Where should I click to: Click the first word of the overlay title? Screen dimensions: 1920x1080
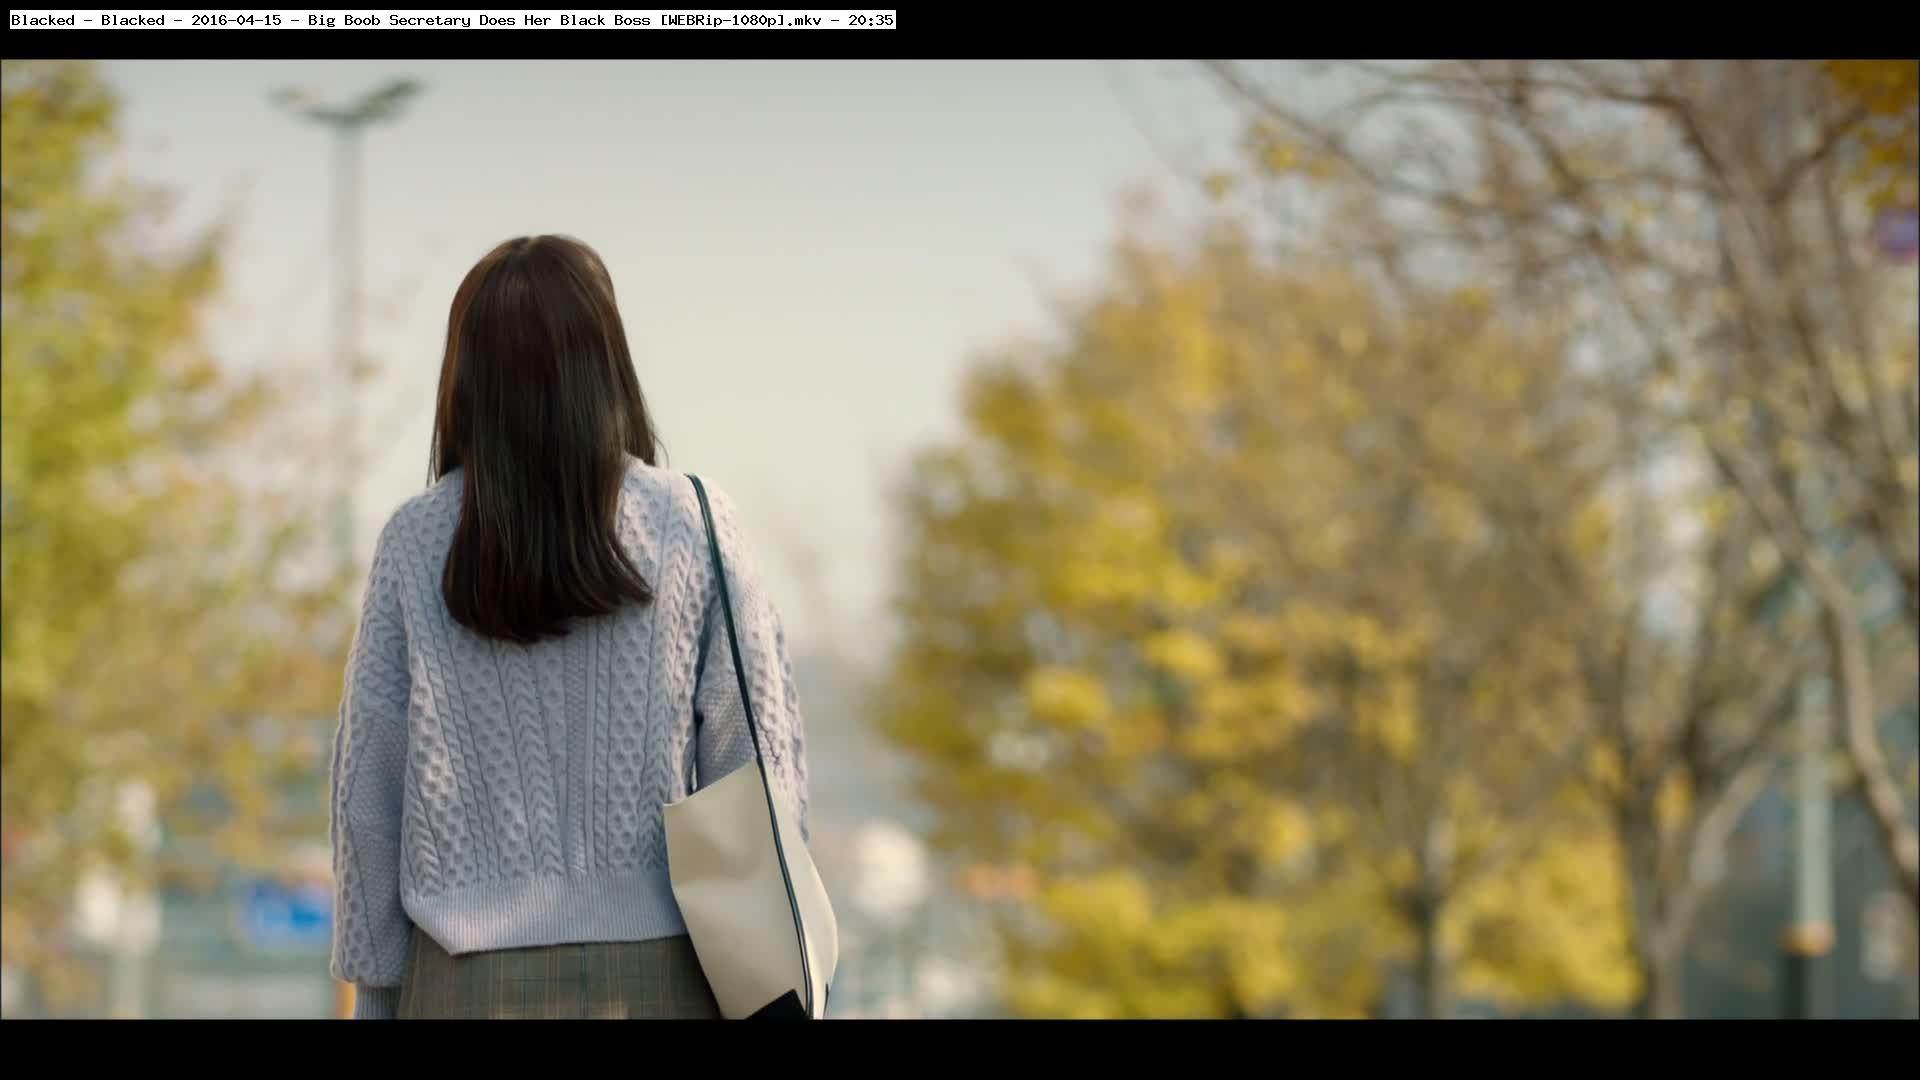pos(42,20)
